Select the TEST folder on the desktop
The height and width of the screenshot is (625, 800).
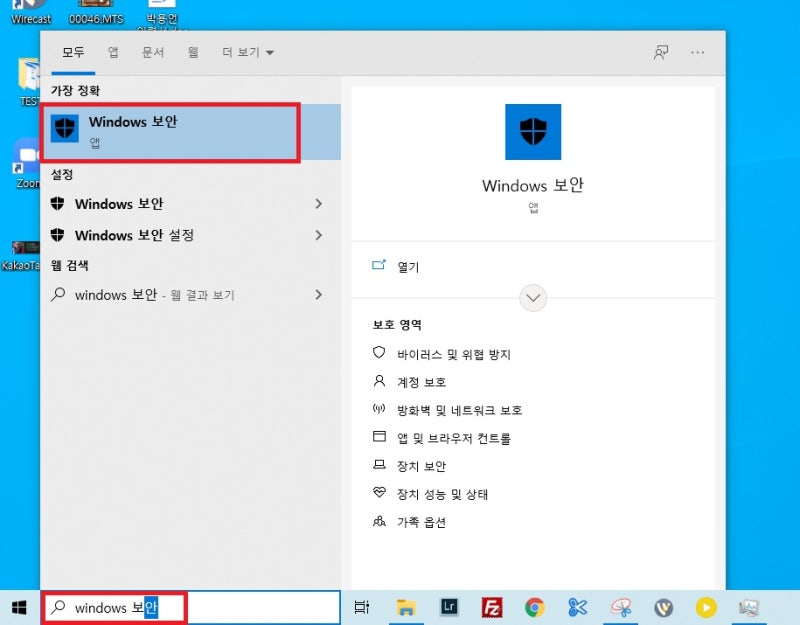[x=28, y=82]
